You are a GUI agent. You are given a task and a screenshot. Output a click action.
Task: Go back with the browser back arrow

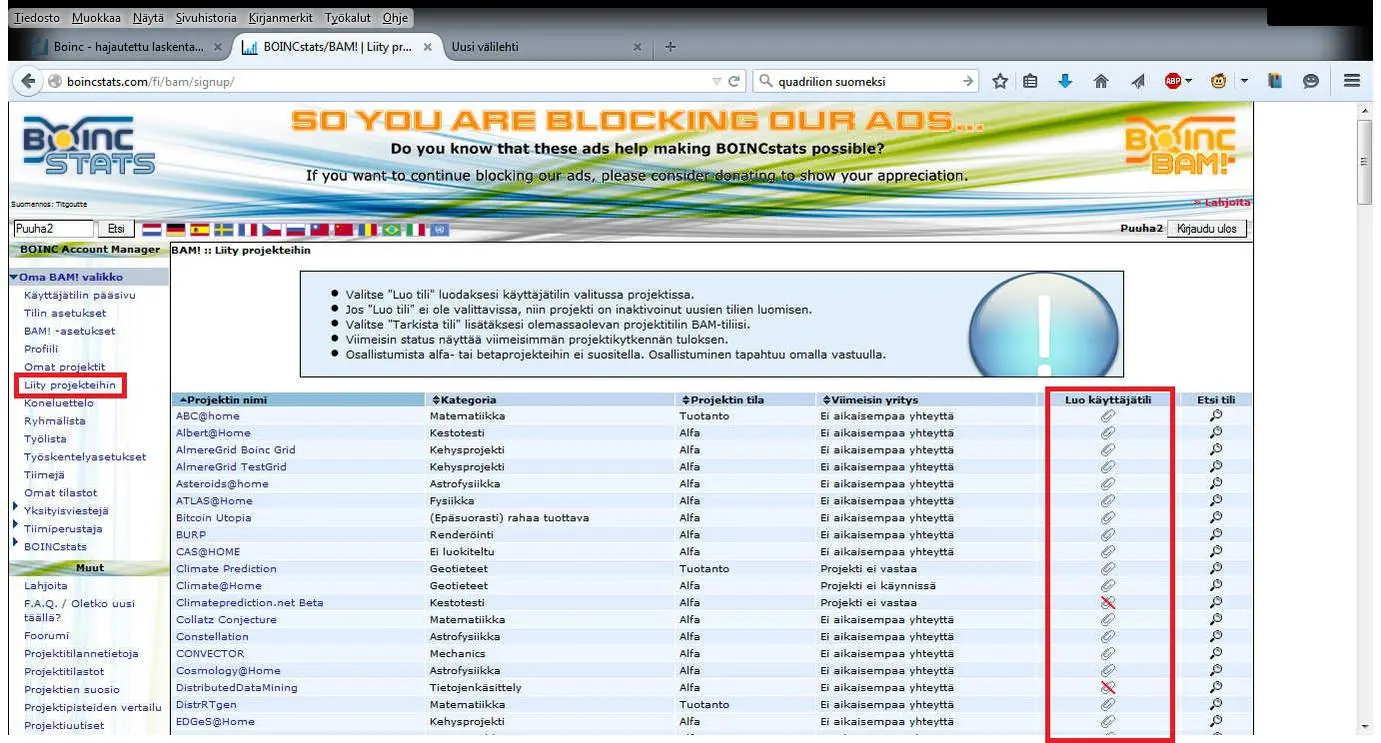28,81
